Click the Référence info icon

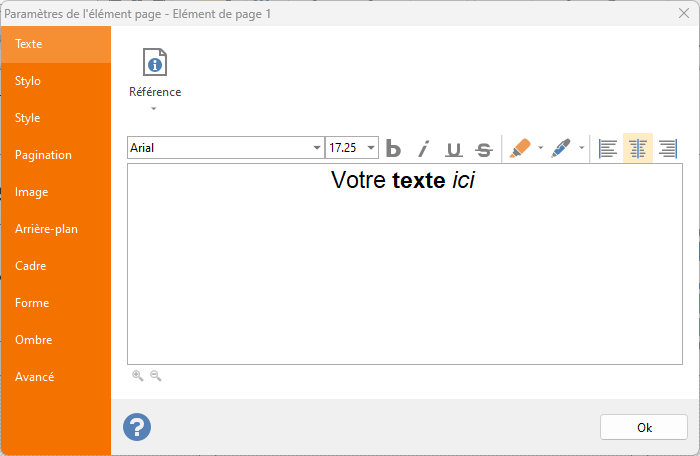pos(154,63)
